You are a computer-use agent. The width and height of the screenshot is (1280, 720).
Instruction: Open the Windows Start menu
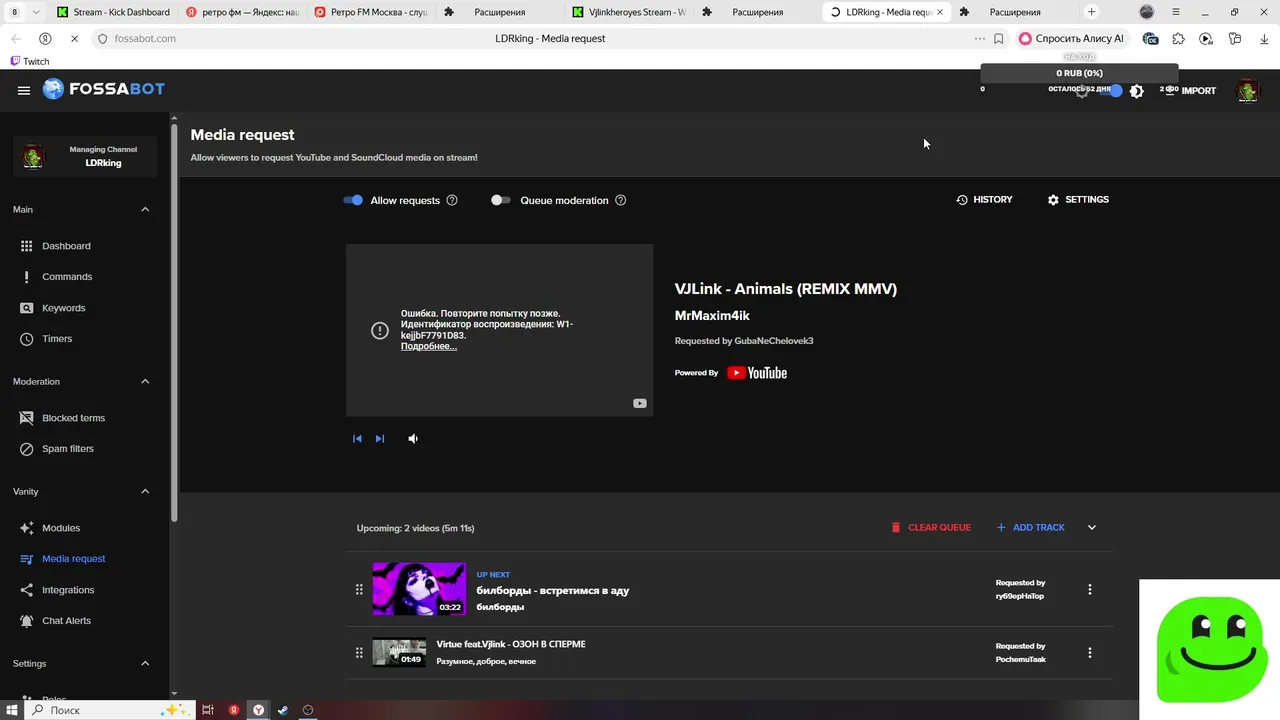[14, 710]
